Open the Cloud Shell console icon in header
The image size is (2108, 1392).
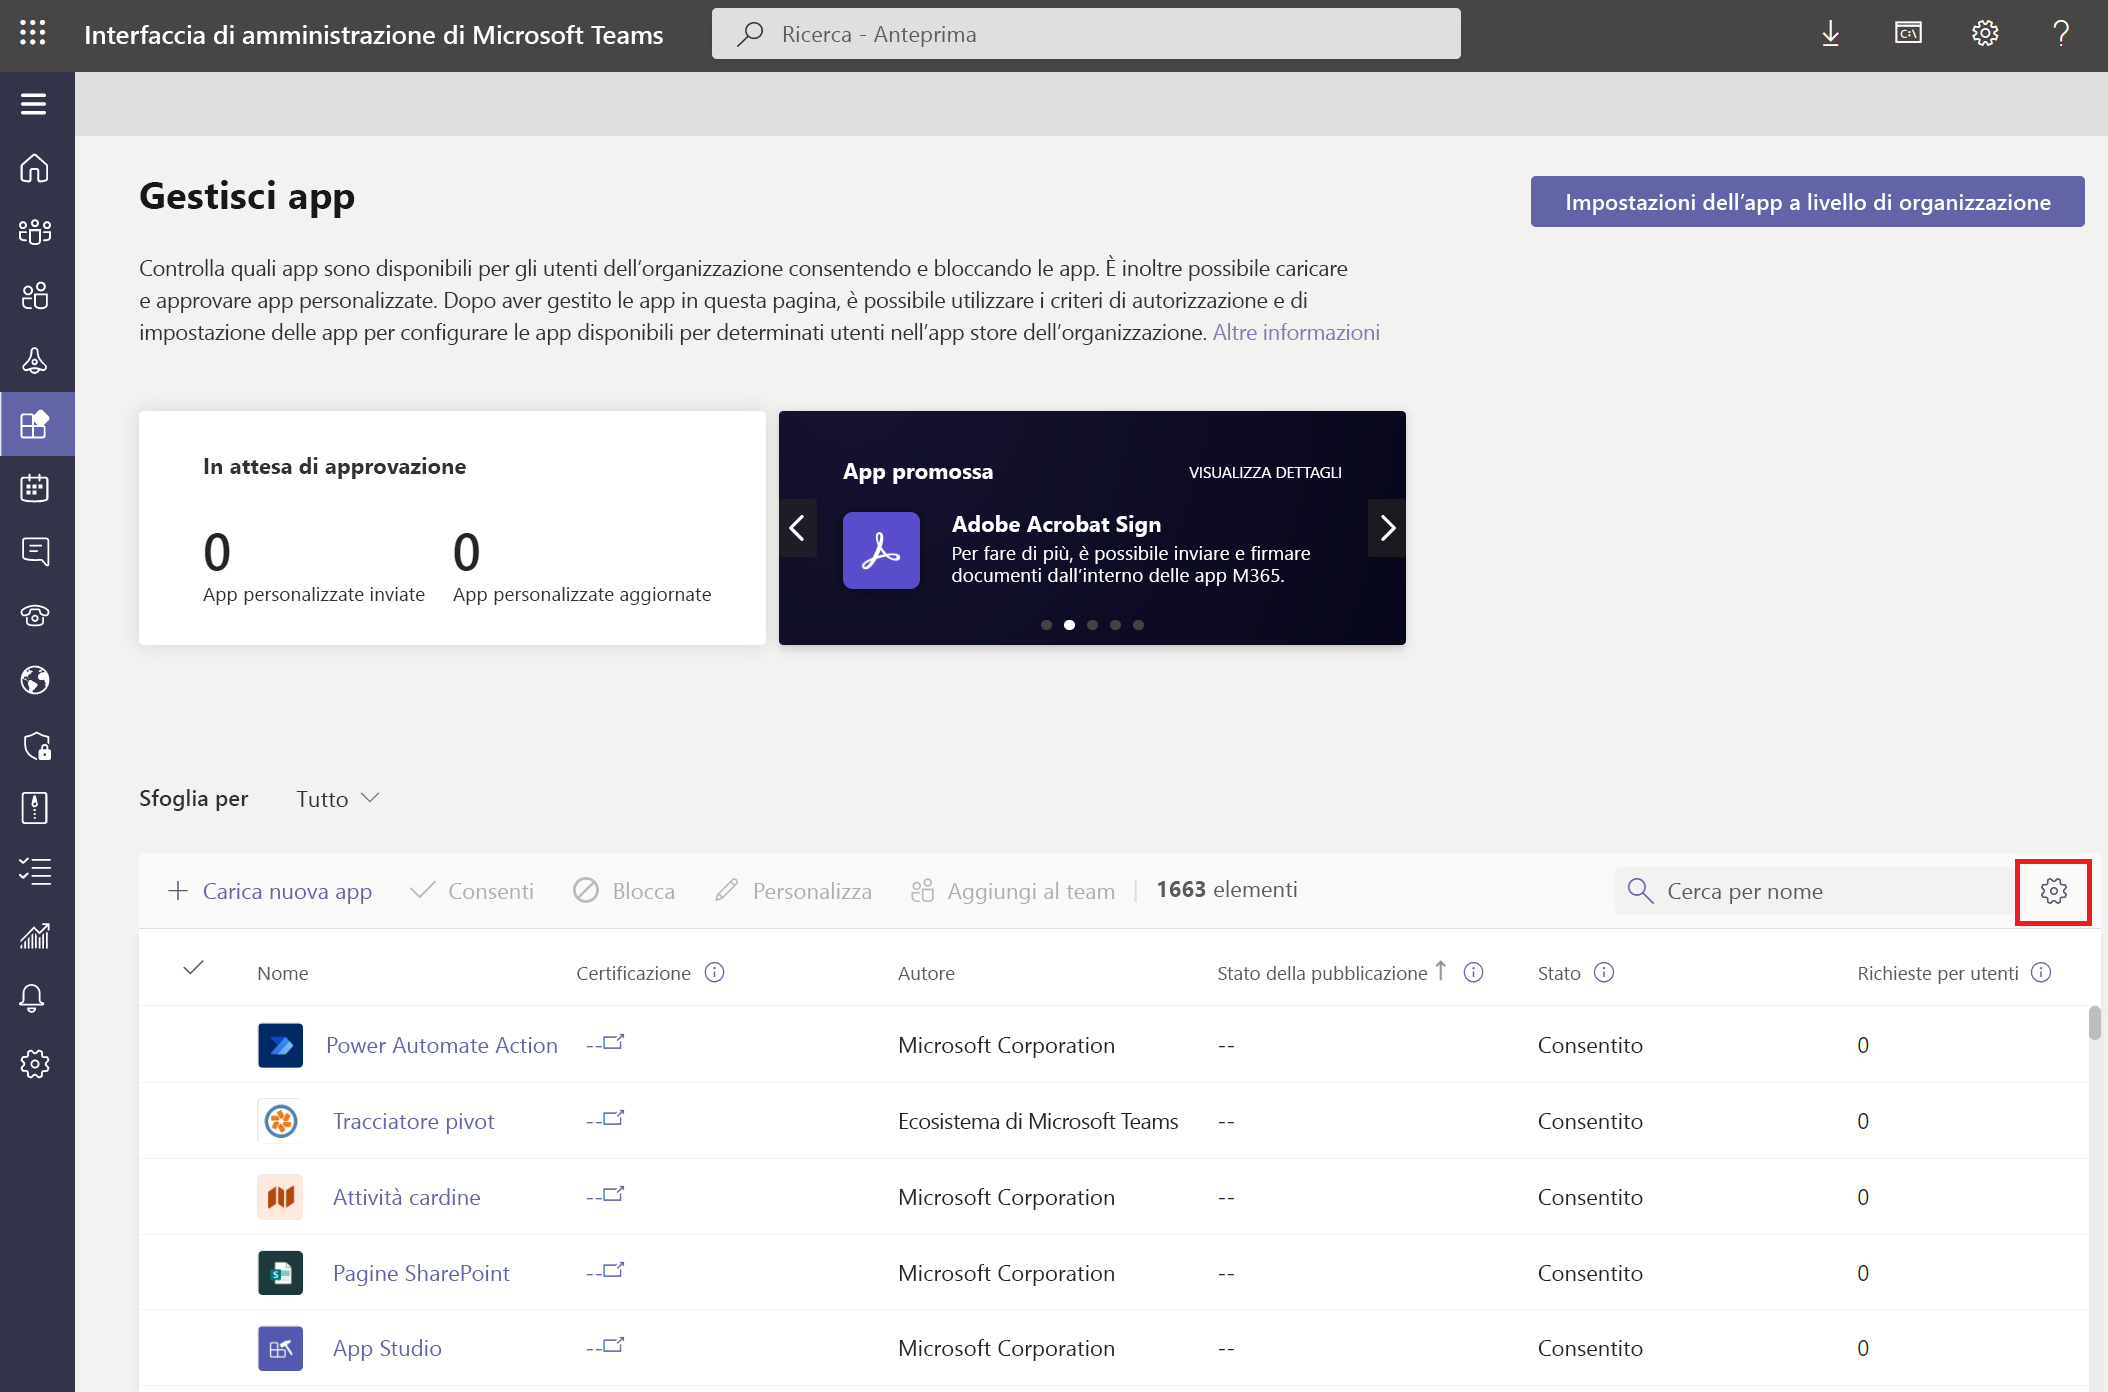click(1908, 34)
